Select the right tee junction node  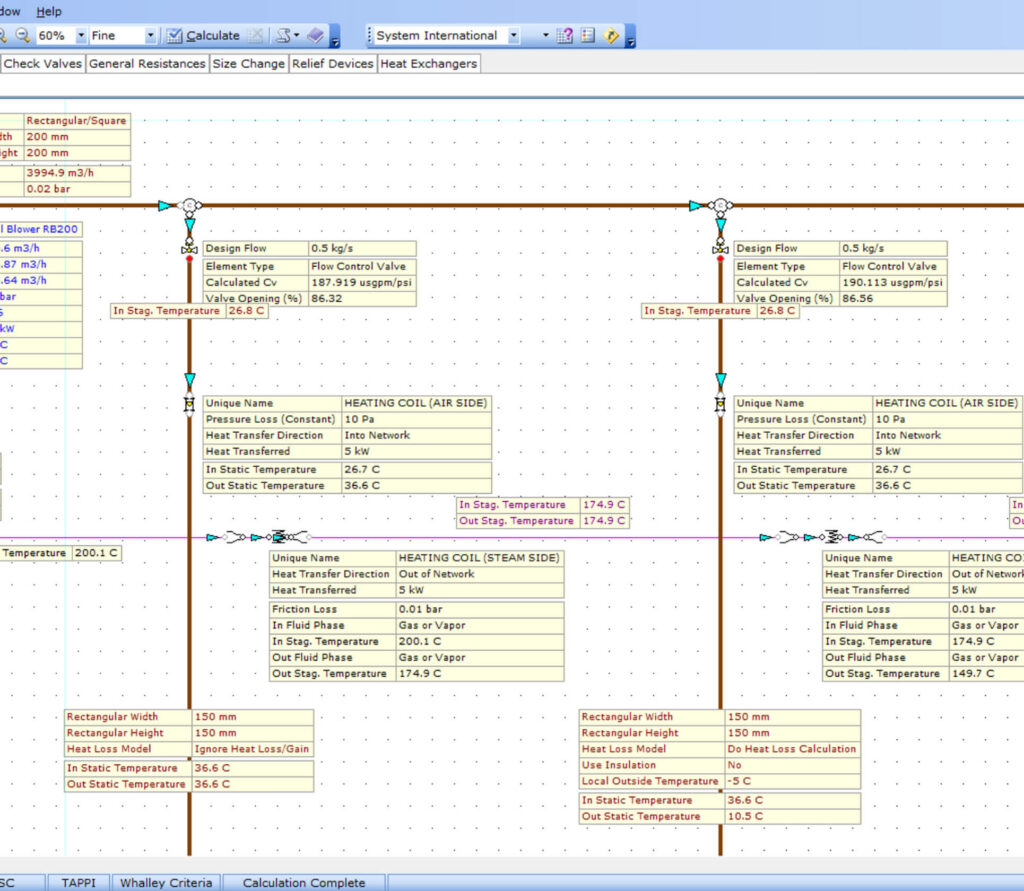point(719,206)
